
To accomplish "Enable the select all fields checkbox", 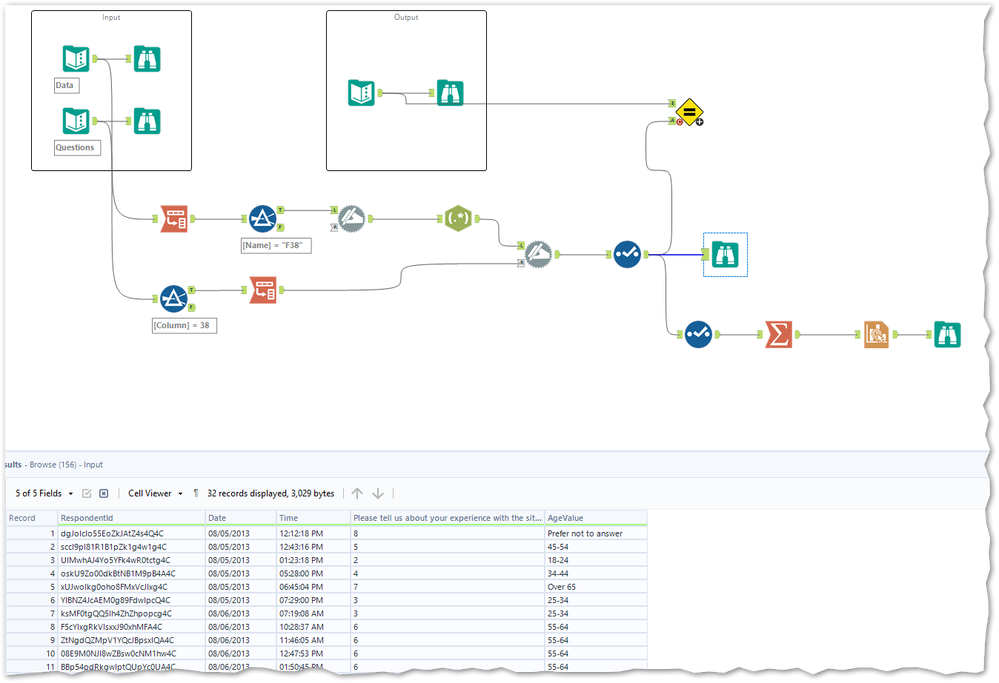I will (86, 493).
